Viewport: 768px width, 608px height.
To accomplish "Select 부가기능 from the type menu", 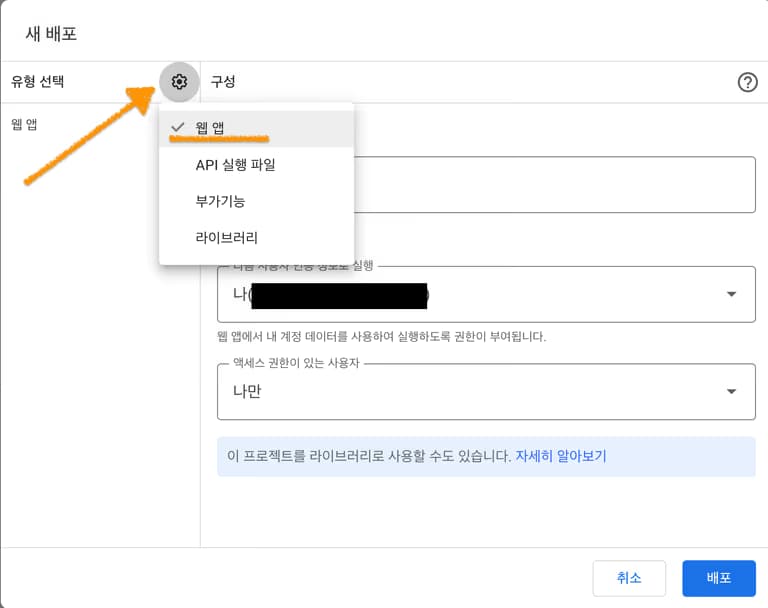I will 220,201.
